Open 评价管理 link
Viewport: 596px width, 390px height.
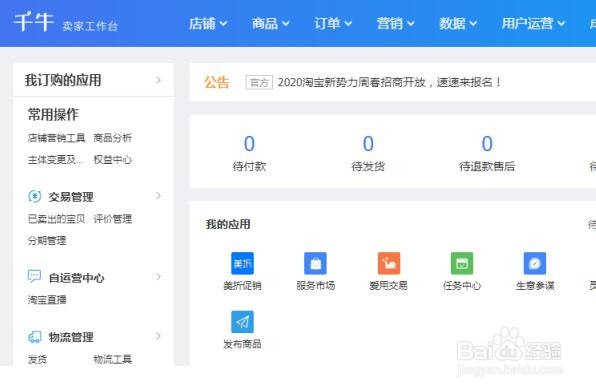pos(113,219)
